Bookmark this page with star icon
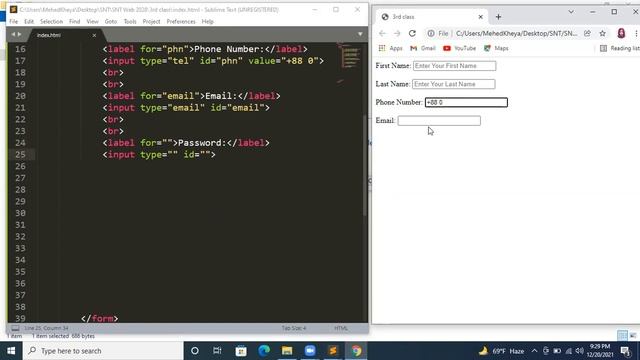The height and width of the screenshot is (360, 640). tap(602, 33)
